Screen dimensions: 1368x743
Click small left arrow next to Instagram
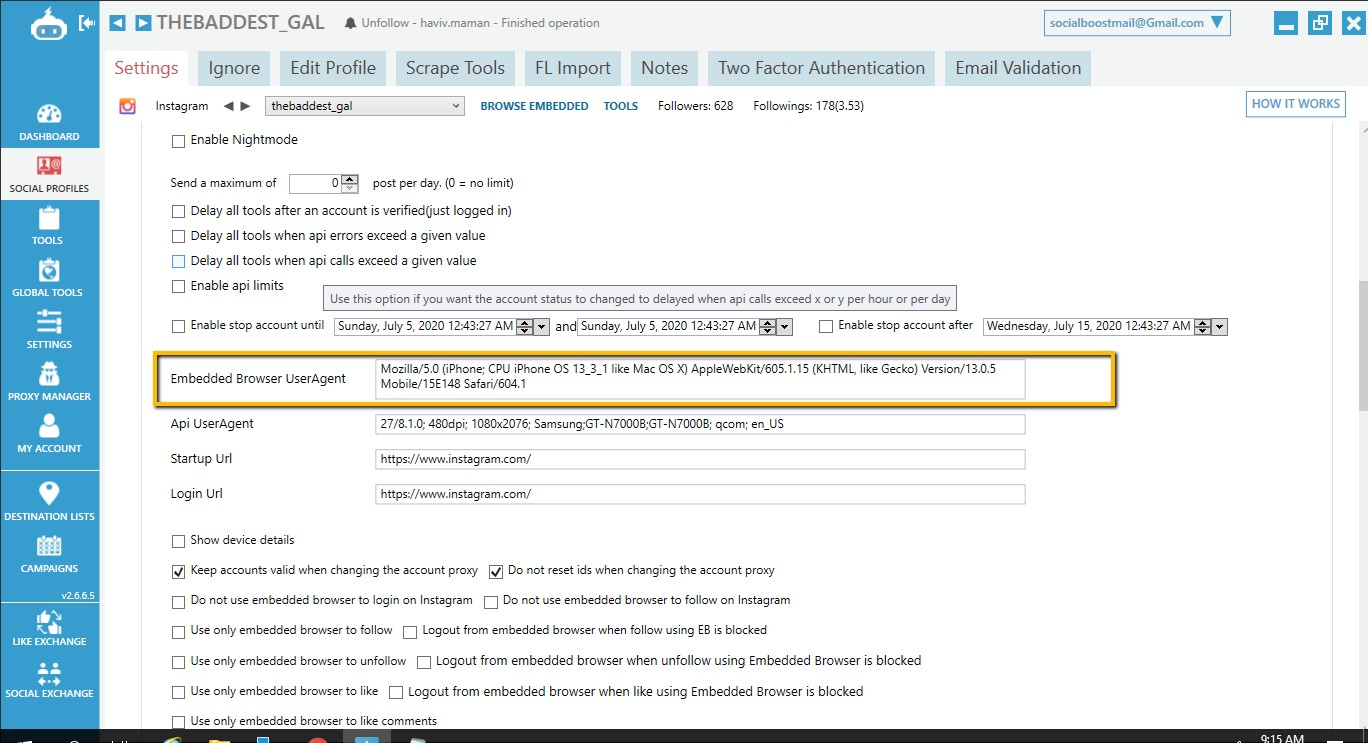(228, 106)
